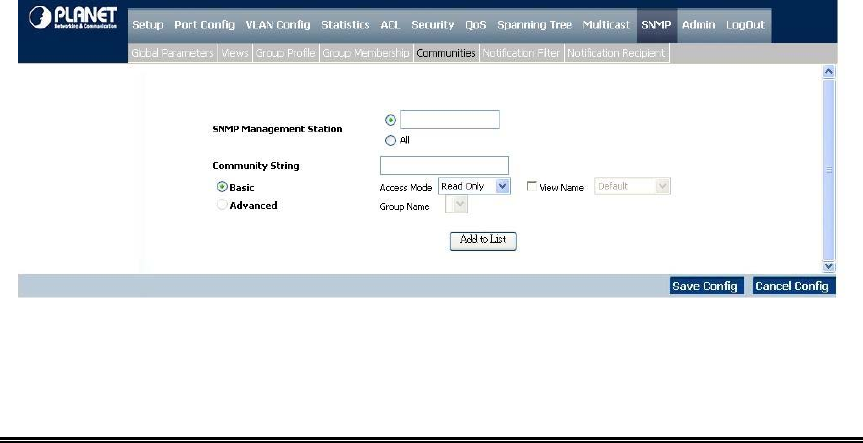863x443 pixels.
Task: Go to the Spanning Tree menu
Action: click(532, 23)
